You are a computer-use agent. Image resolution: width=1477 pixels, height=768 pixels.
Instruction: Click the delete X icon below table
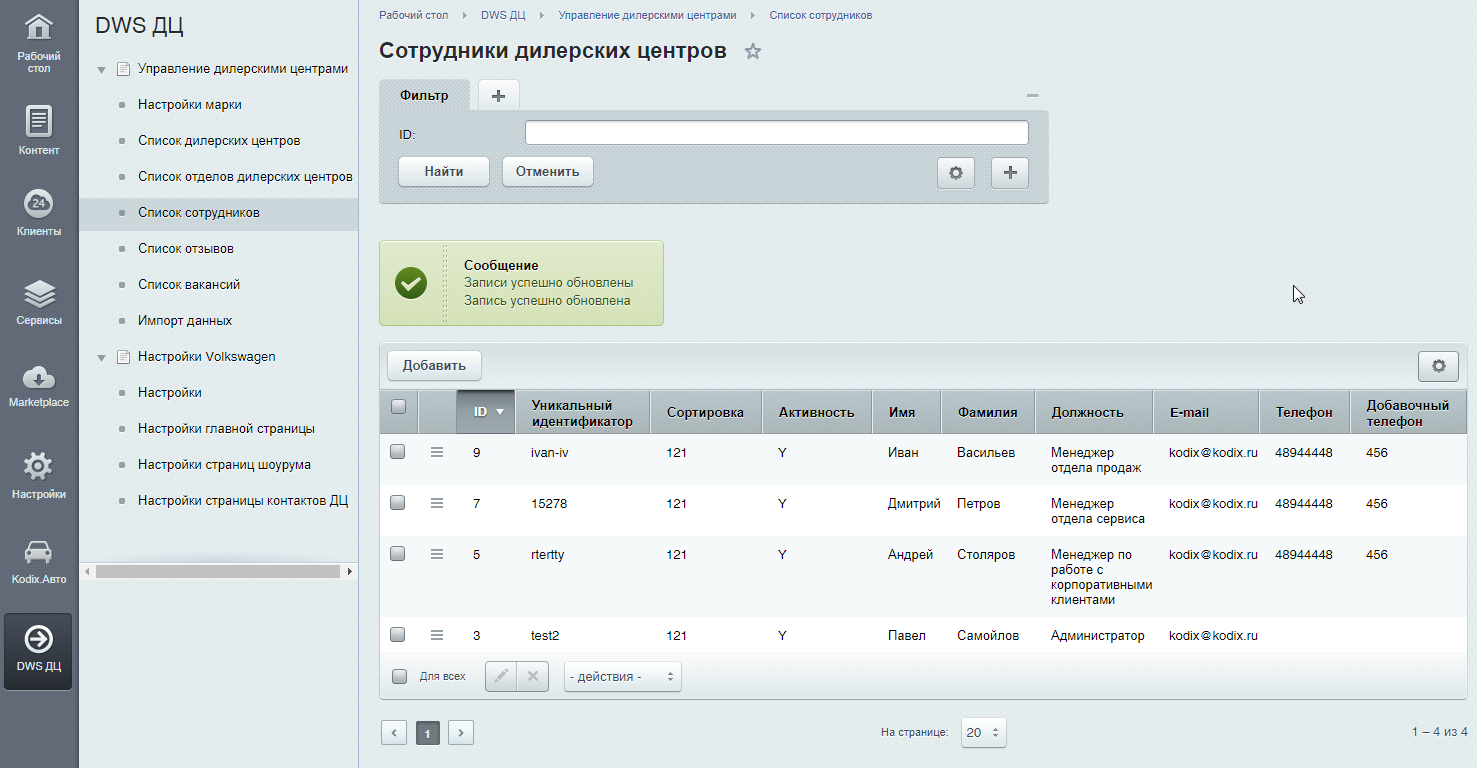[x=533, y=677]
